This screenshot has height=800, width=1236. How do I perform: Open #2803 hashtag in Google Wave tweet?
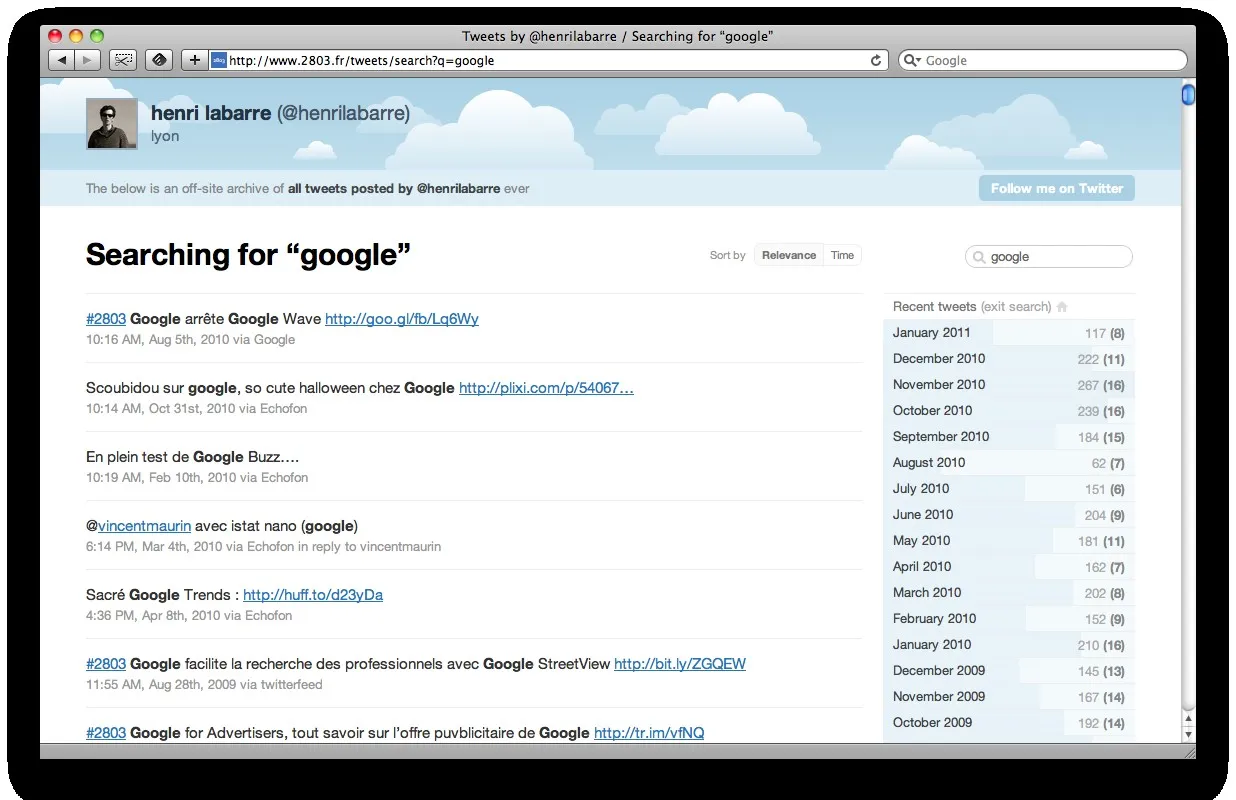point(106,319)
